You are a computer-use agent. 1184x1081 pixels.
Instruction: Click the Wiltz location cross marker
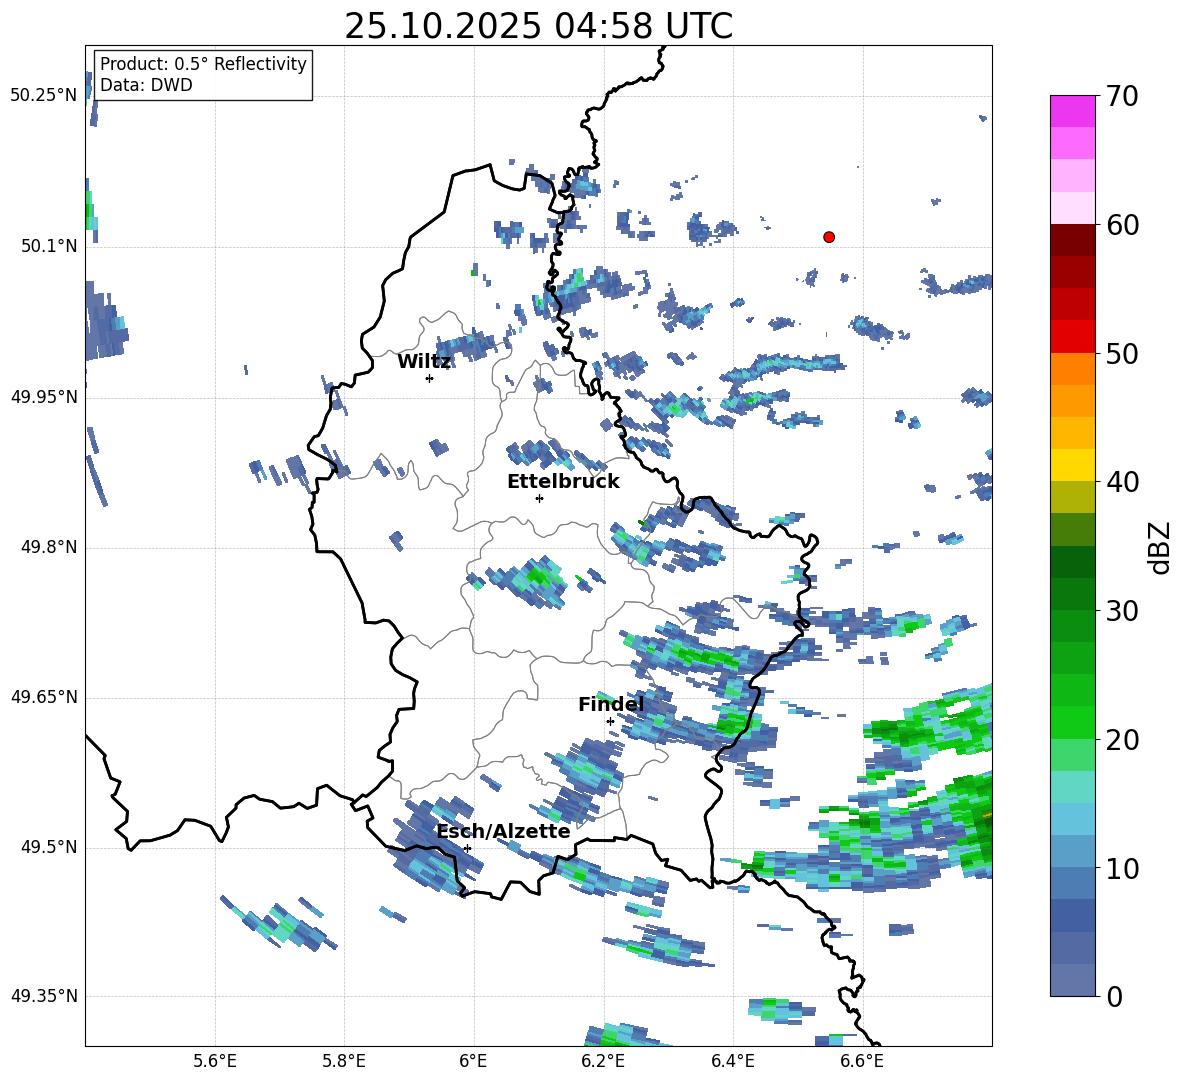[429, 378]
